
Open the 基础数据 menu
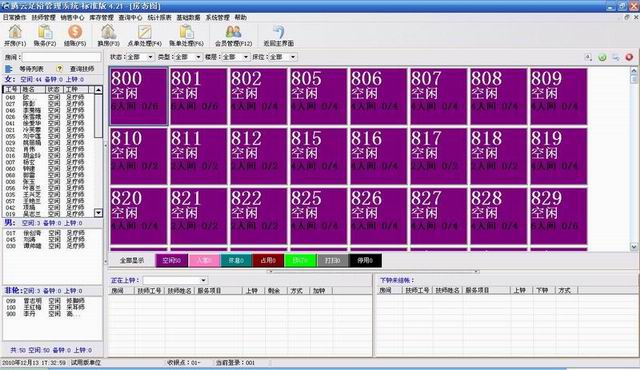(x=189, y=18)
